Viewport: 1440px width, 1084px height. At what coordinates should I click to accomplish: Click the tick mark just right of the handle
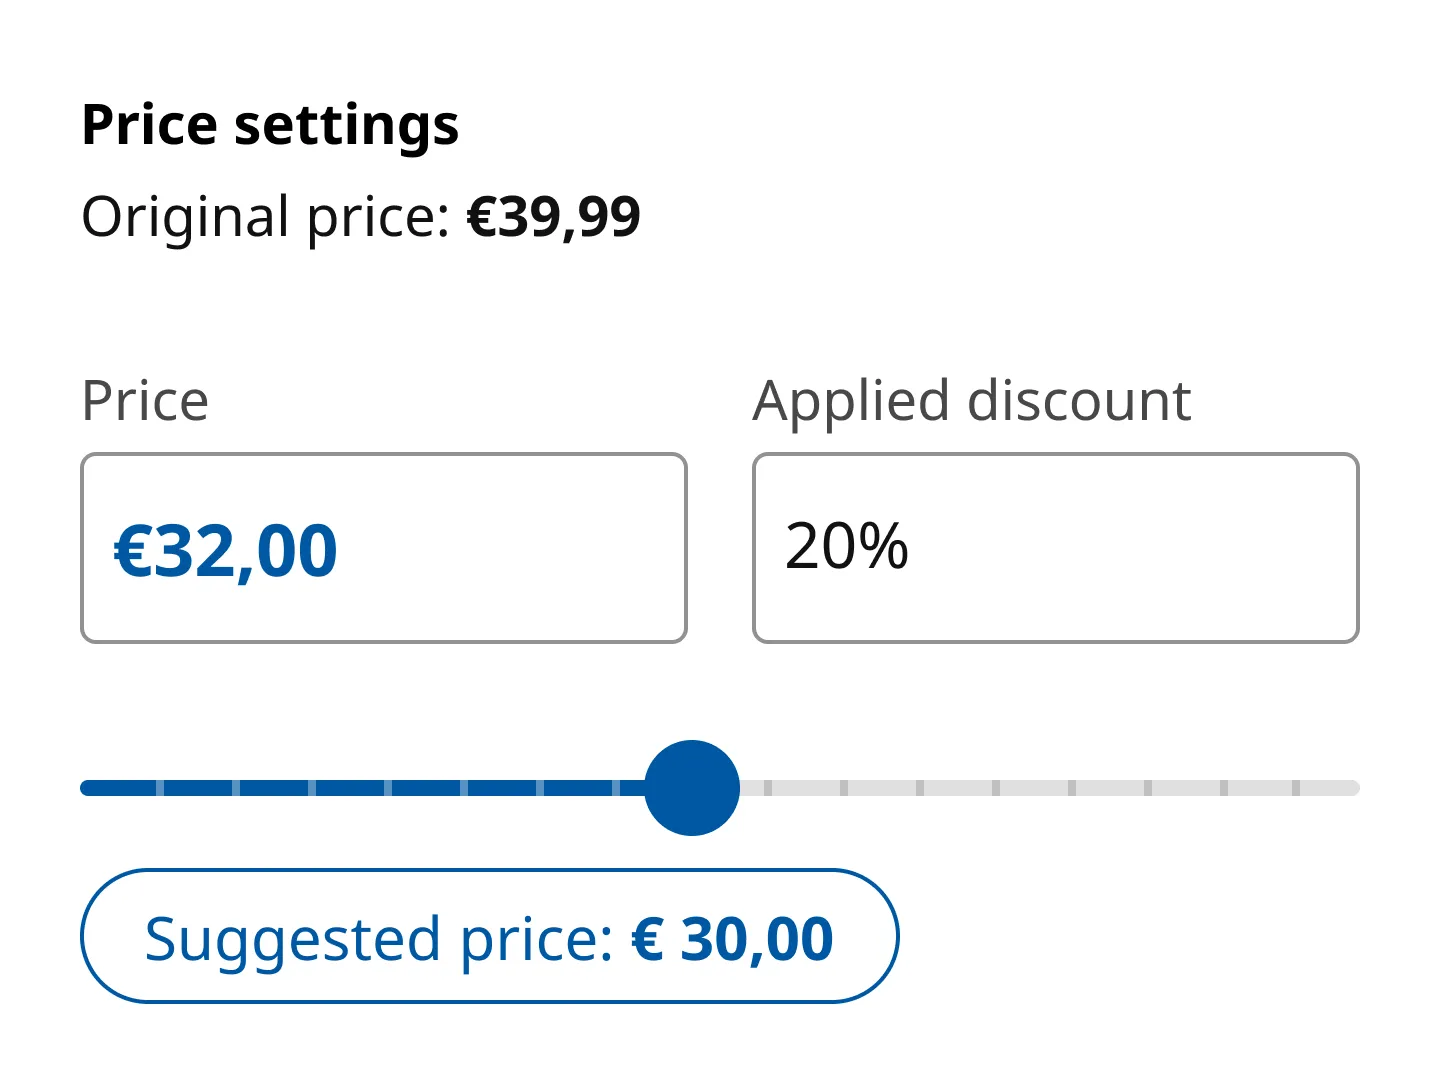(767, 787)
